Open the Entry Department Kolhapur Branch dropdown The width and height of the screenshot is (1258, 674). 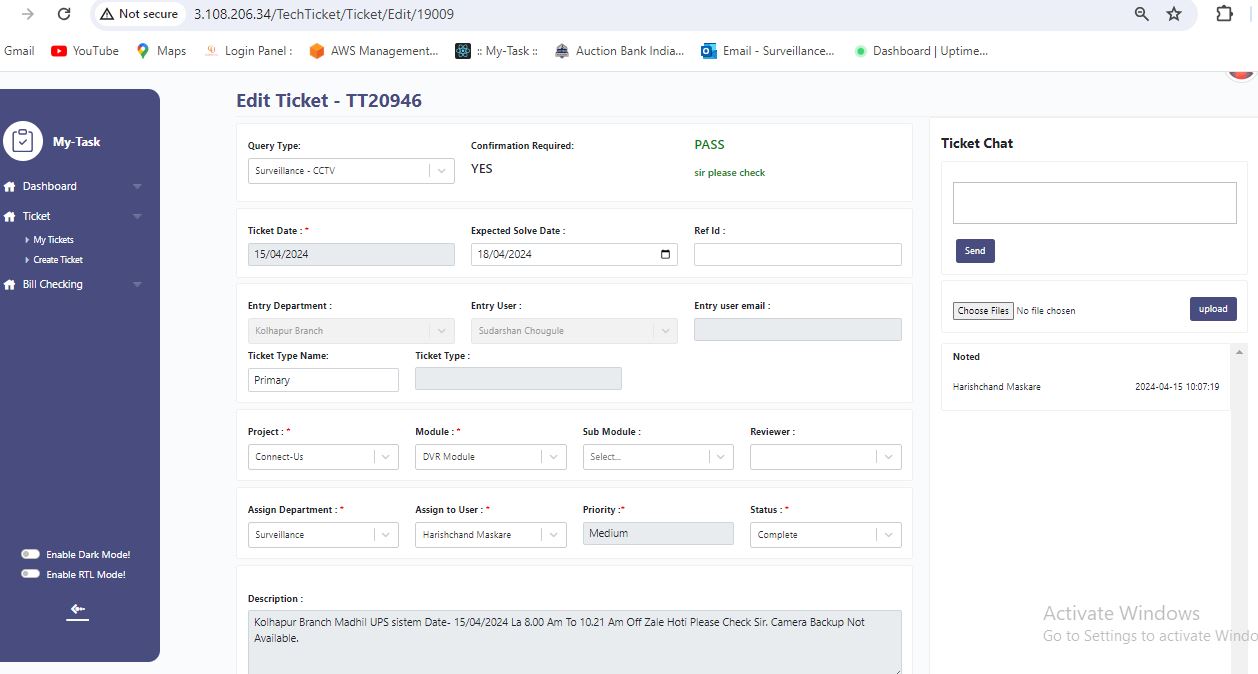tap(351, 331)
